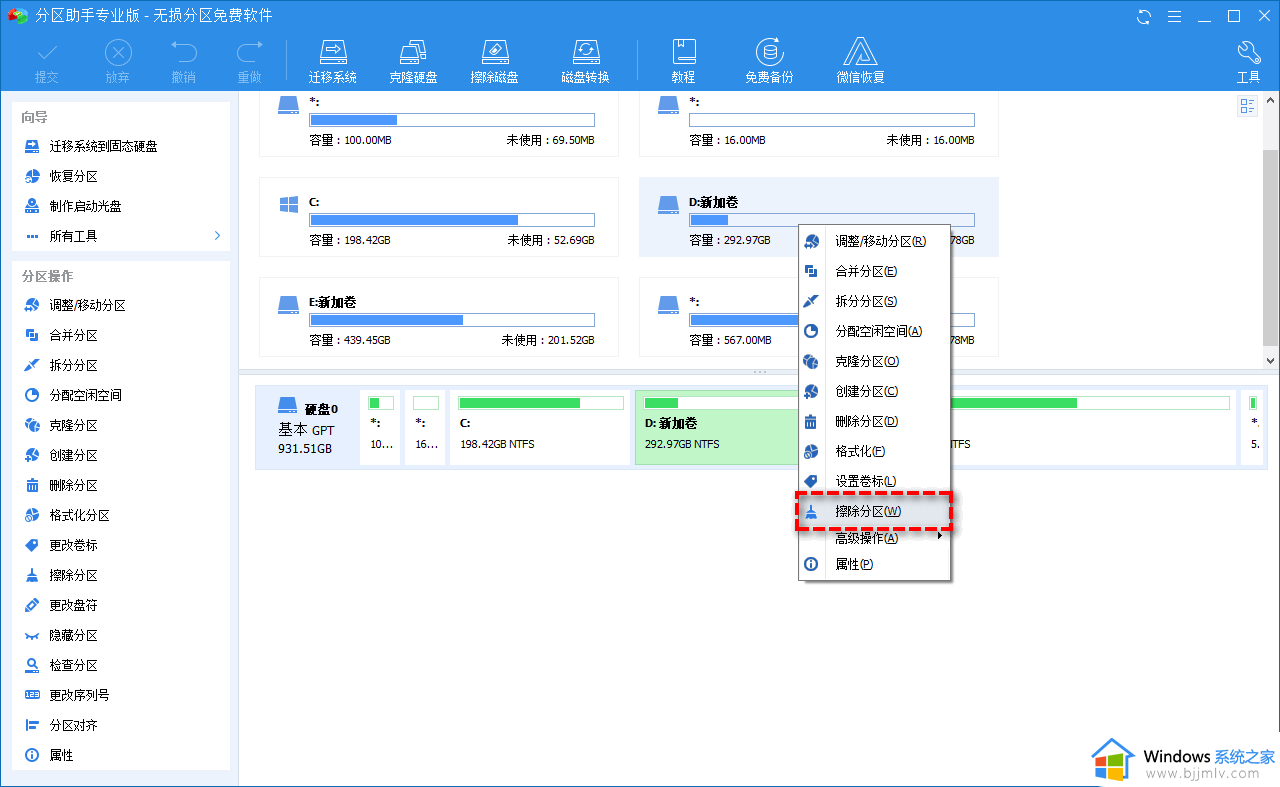This screenshot has width=1280, height=787.
Task: Expand the 所有工具 arrow in the wizard panel
Action: (x=217, y=236)
